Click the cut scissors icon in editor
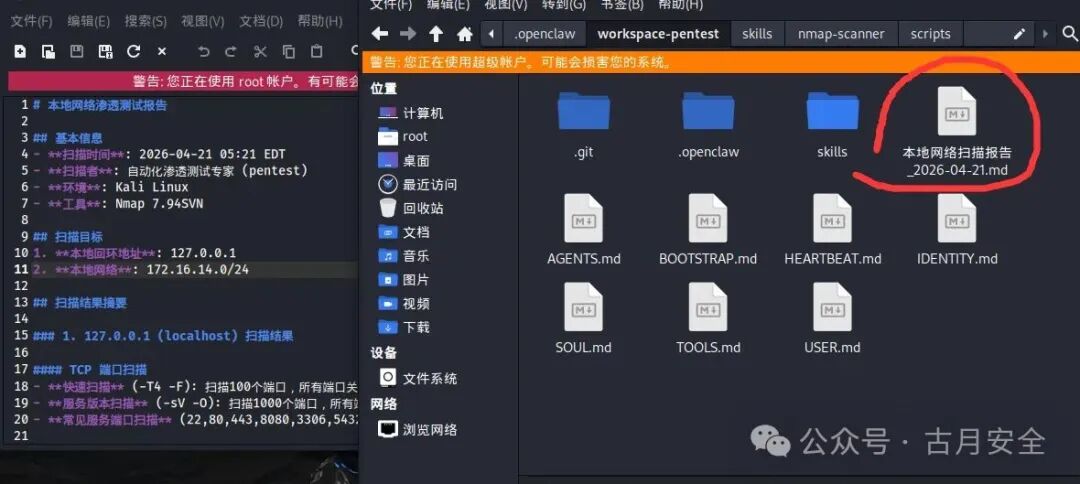Screen dimensions: 1080x484 pos(260,52)
